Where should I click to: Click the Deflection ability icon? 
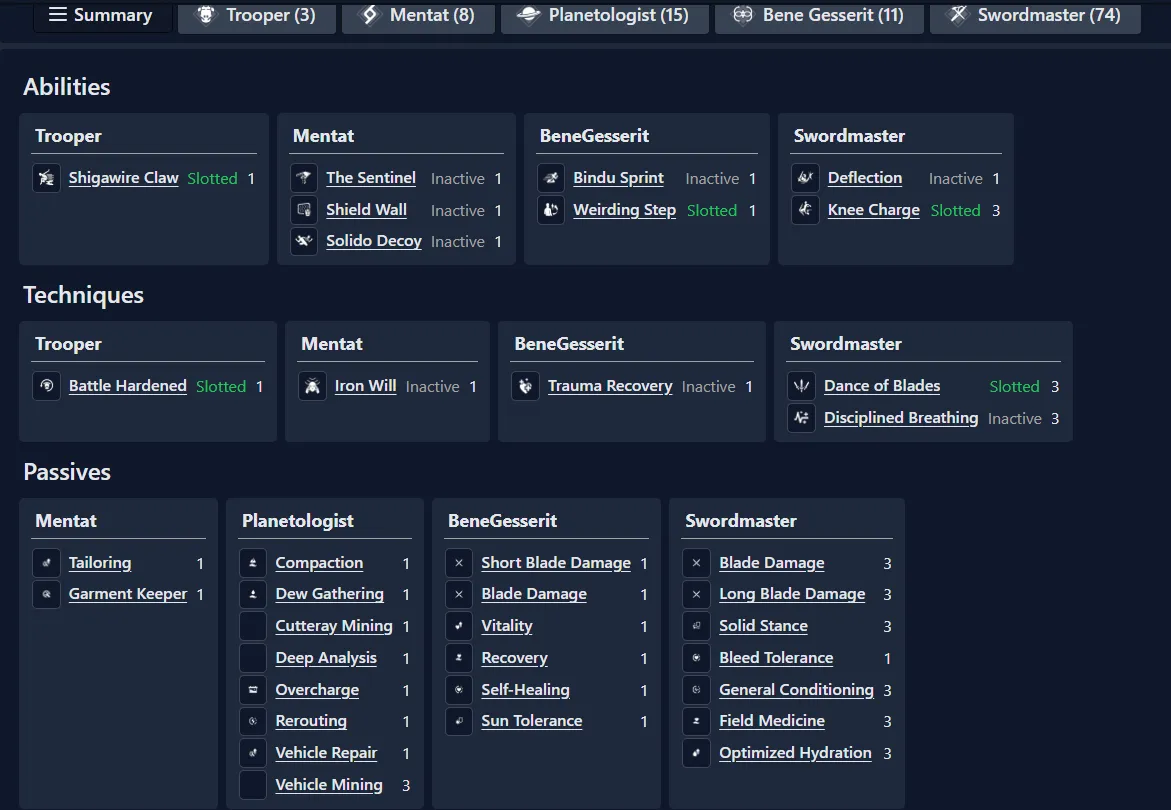click(805, 178)
